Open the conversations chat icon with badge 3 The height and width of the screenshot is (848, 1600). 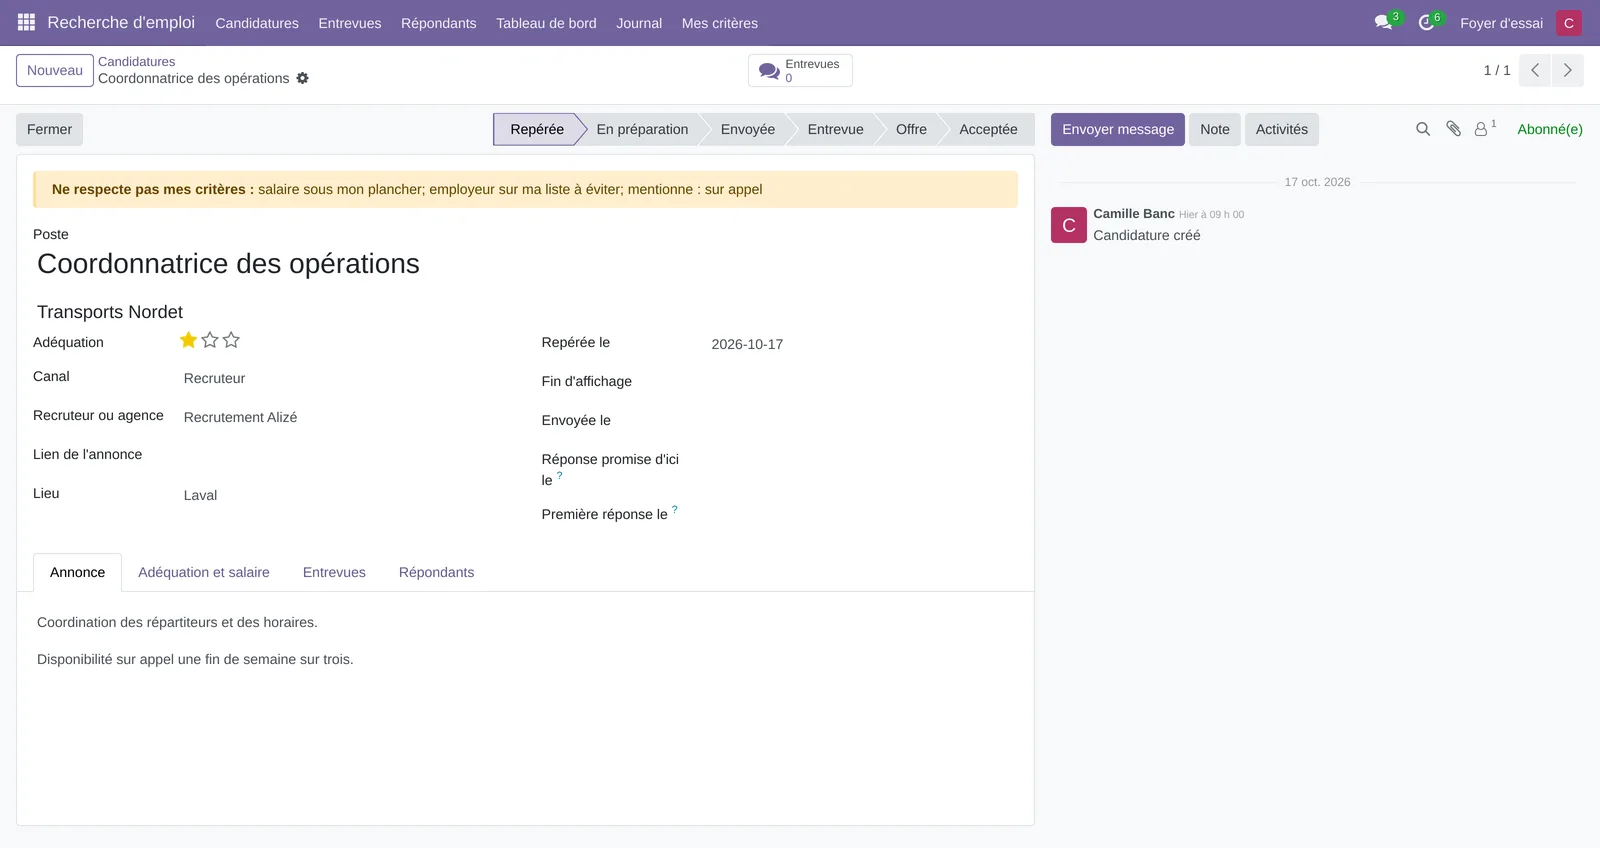coord(1383,22)
